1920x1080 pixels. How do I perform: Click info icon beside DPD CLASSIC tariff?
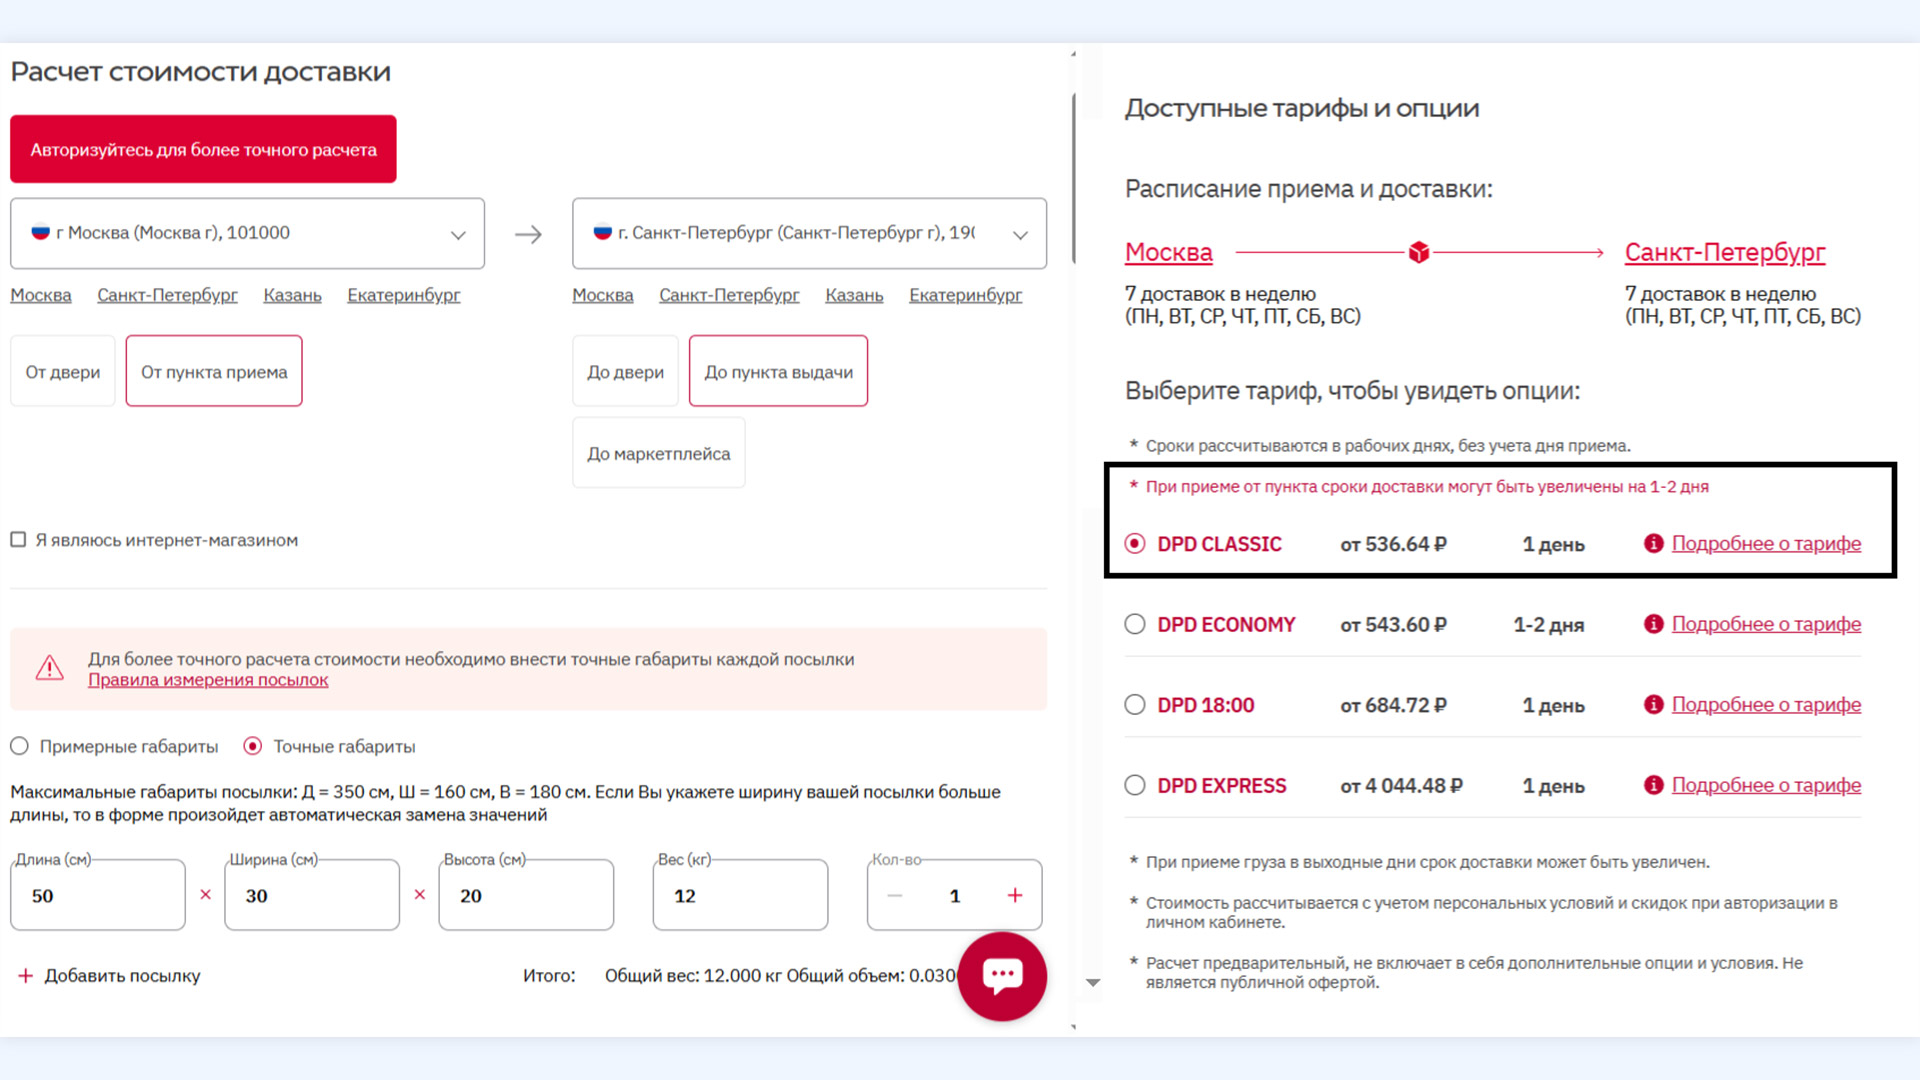(x=1654, y=544)
